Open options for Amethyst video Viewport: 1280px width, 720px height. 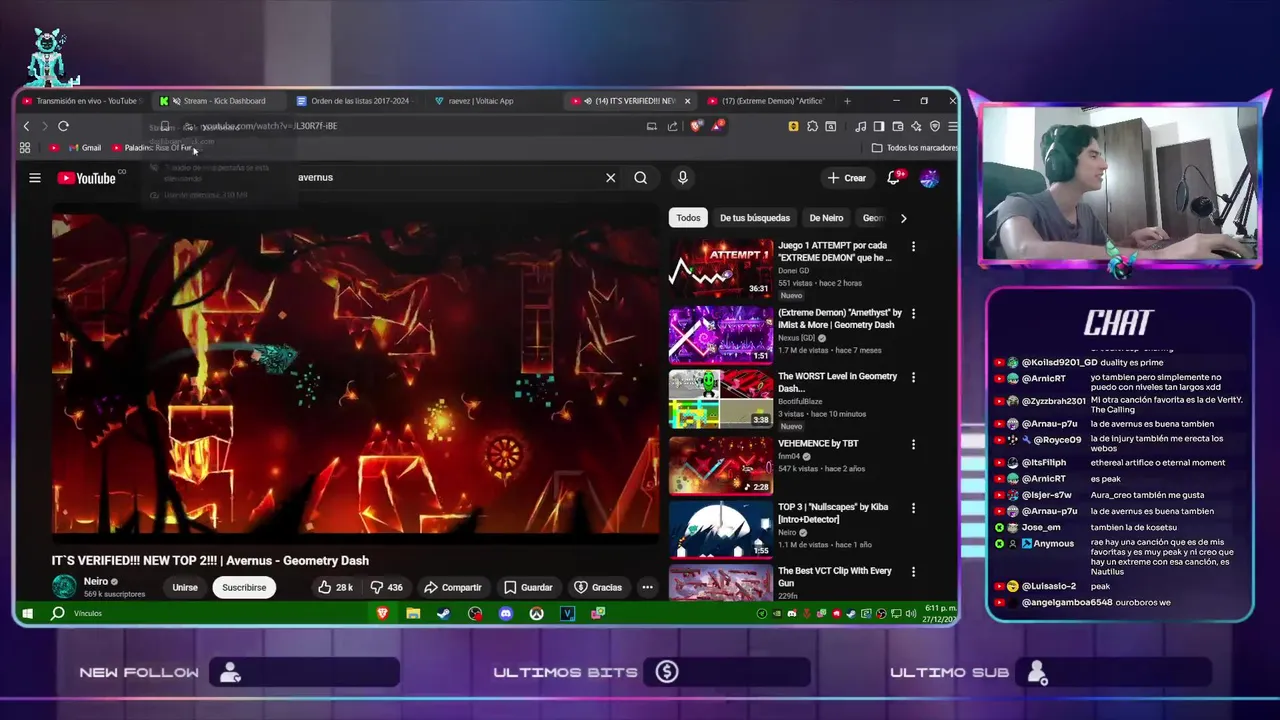(913, 313)
